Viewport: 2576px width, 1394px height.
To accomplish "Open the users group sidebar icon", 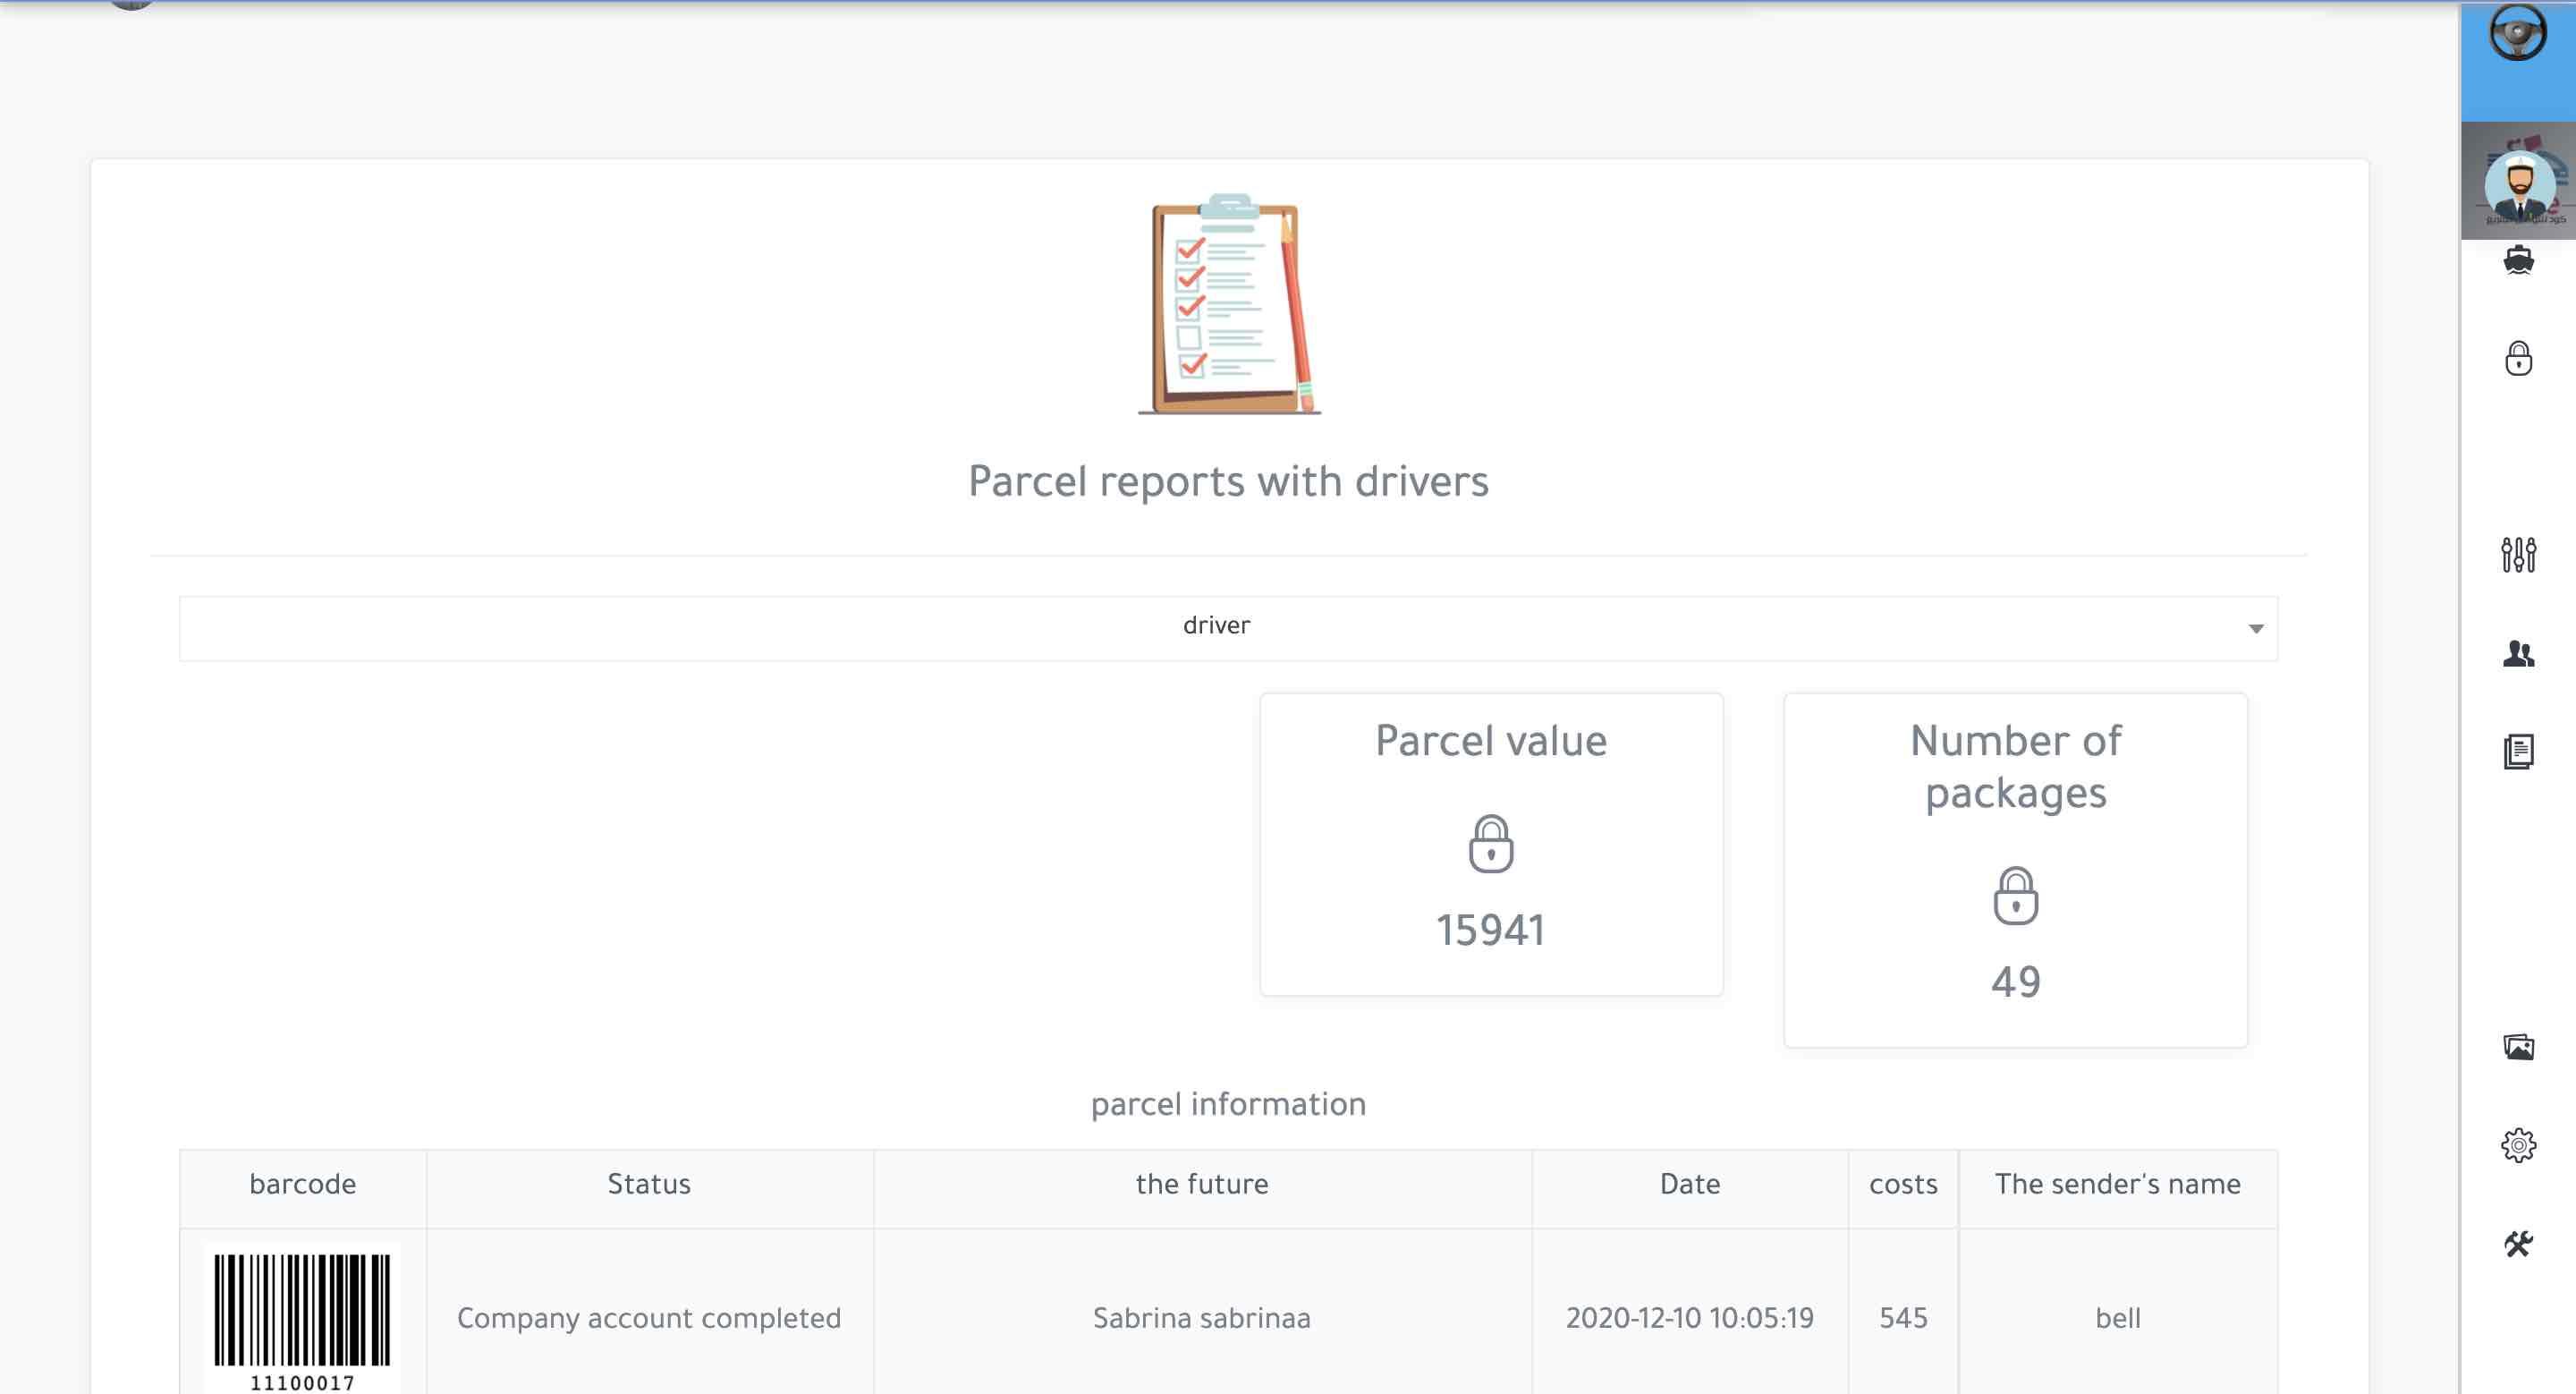I will [x=2518, y=654].
